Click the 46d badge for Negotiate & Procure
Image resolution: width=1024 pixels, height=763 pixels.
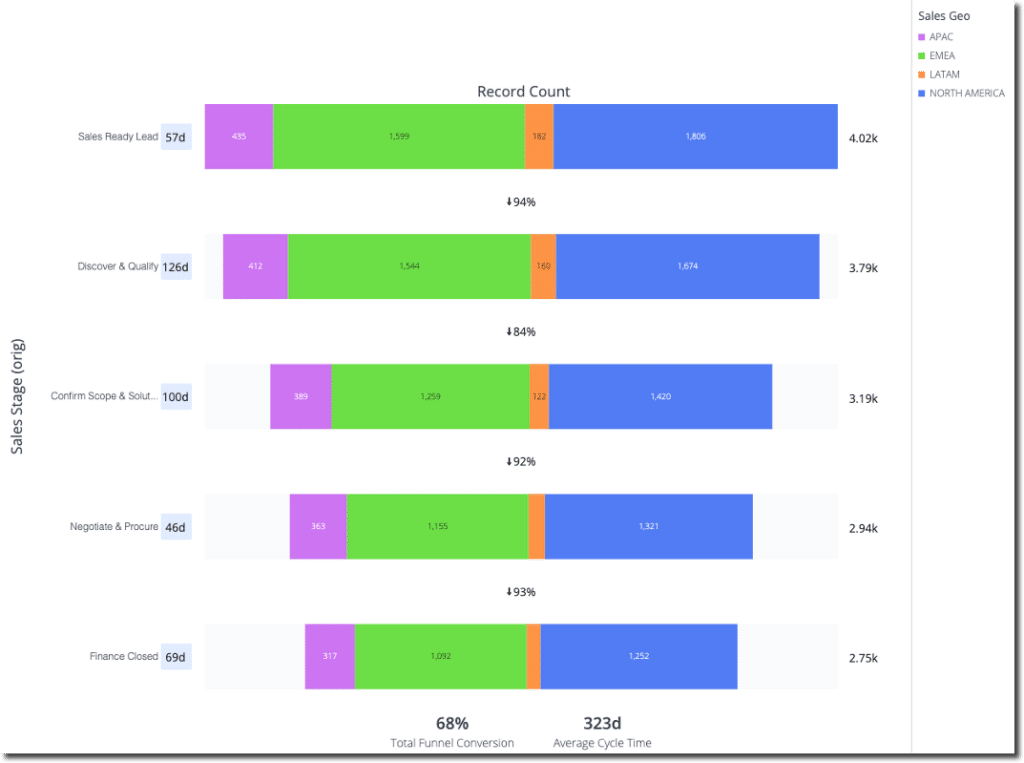coord(176,527)
